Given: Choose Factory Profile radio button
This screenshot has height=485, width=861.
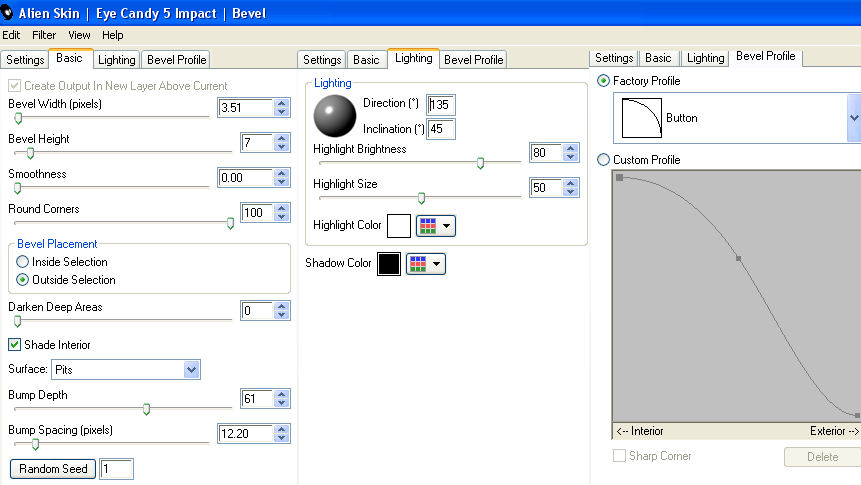Looking at the screenshot, I should tap(603, 81).
